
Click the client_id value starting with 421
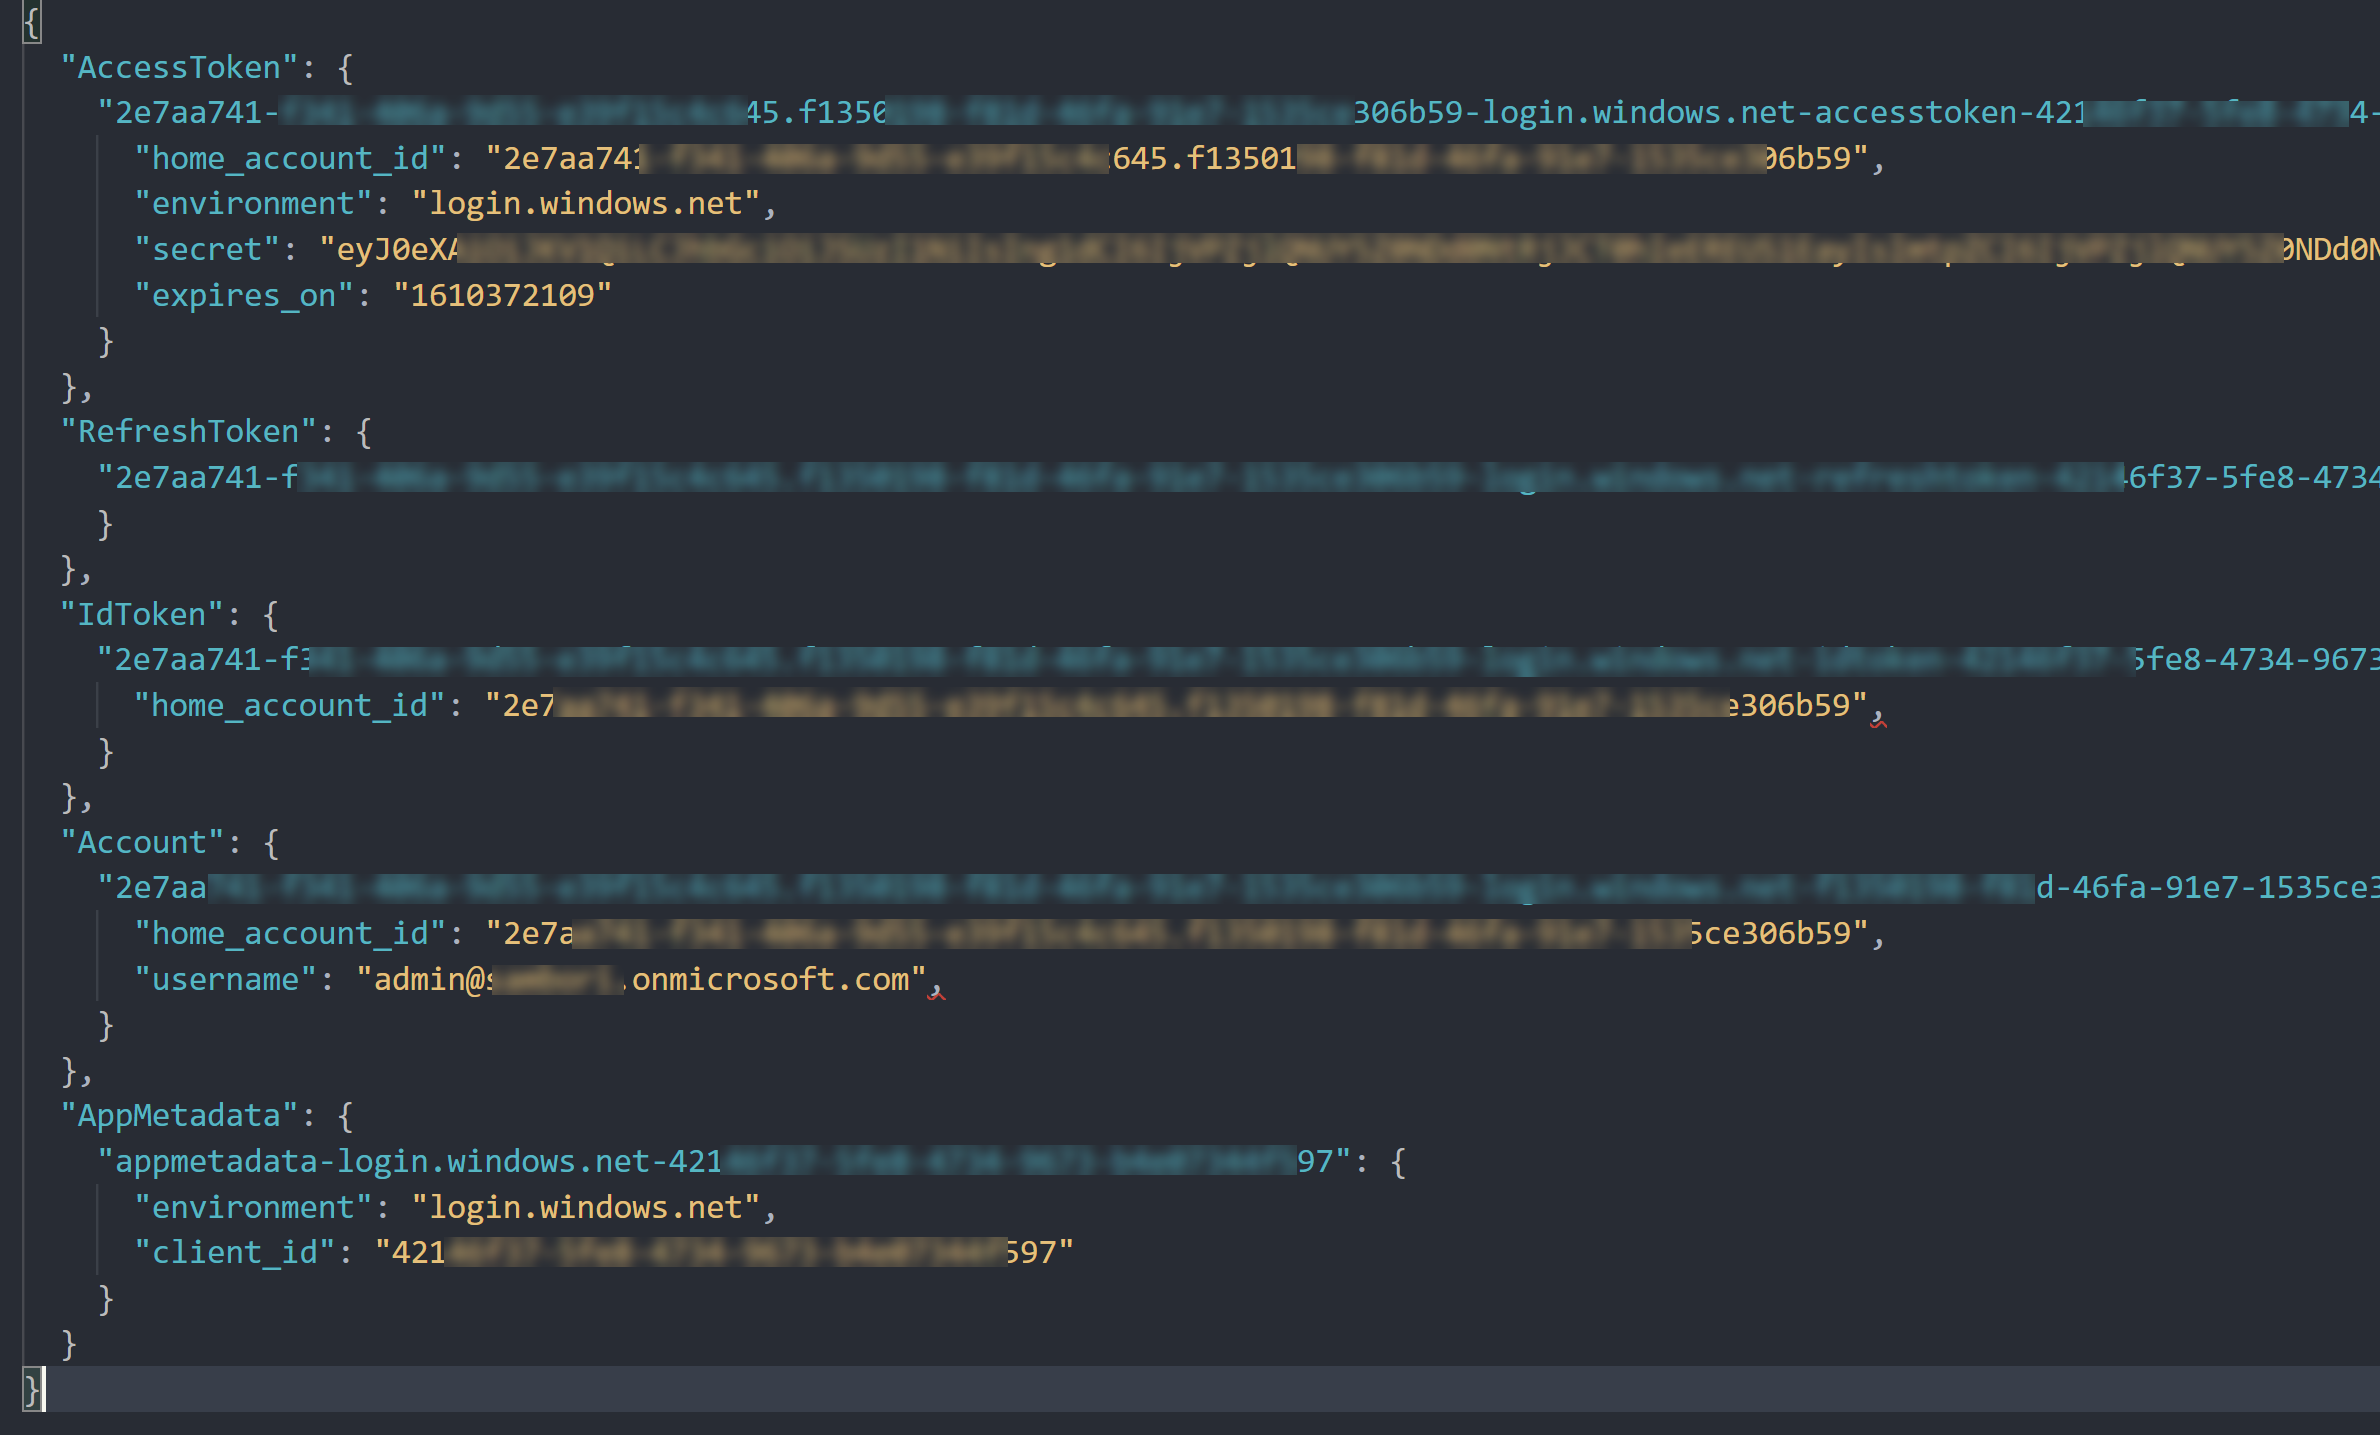click(724, 1252)
